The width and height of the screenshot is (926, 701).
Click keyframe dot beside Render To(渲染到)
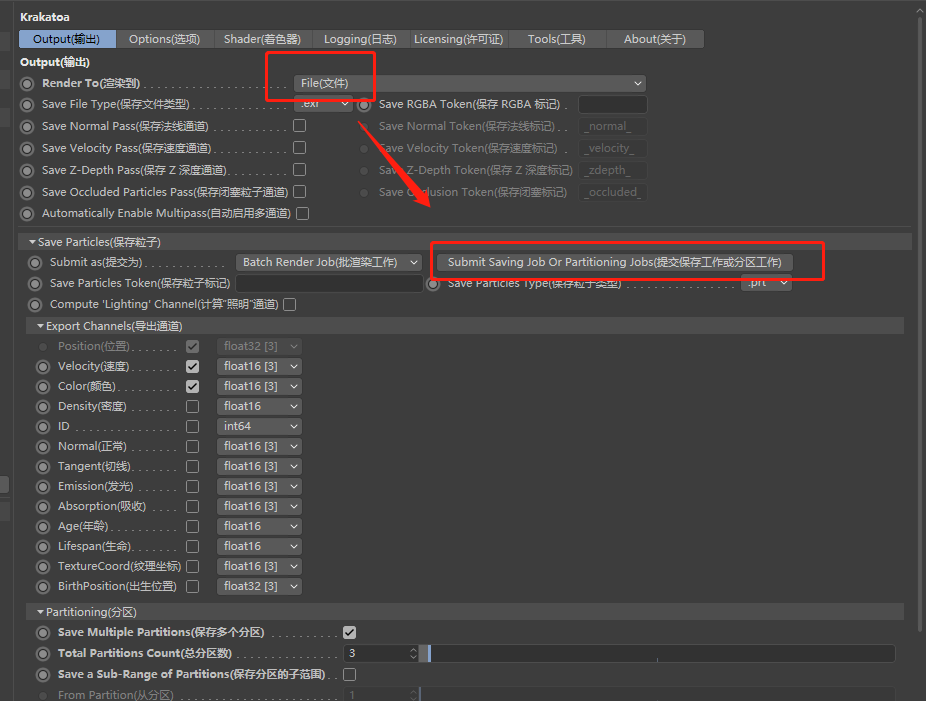coord(27,84)
